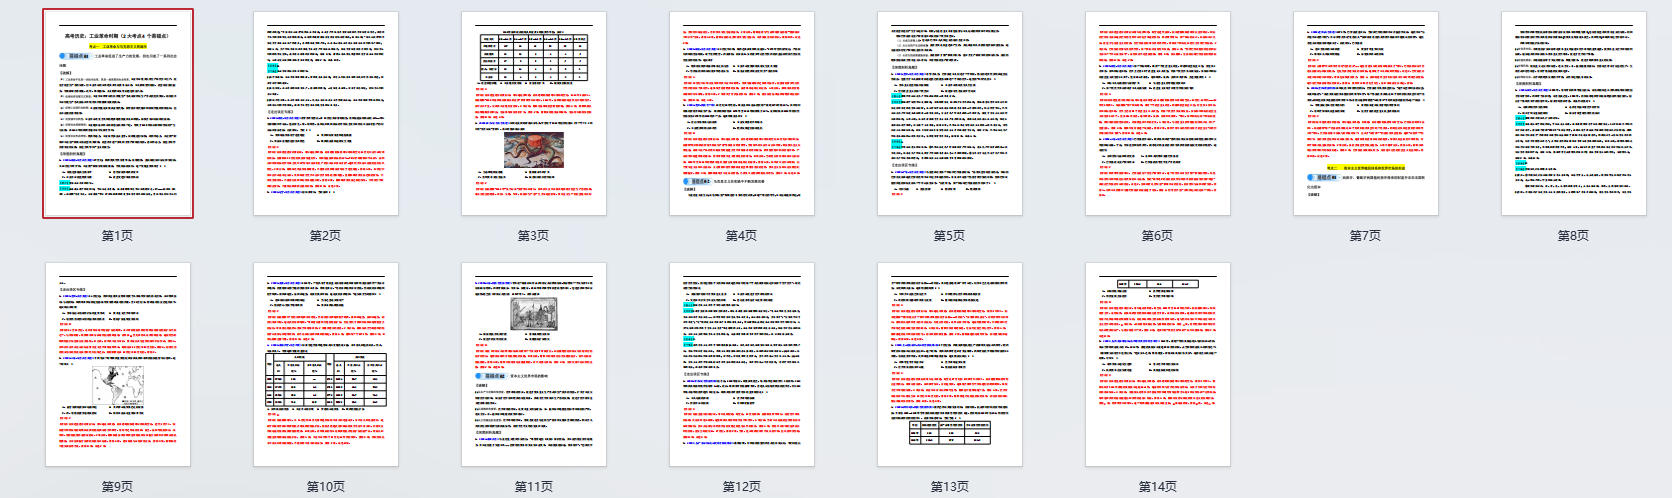Click the "第9页" page label
This screenshot has width=1672, height=498.
click(x=118, y=487)
